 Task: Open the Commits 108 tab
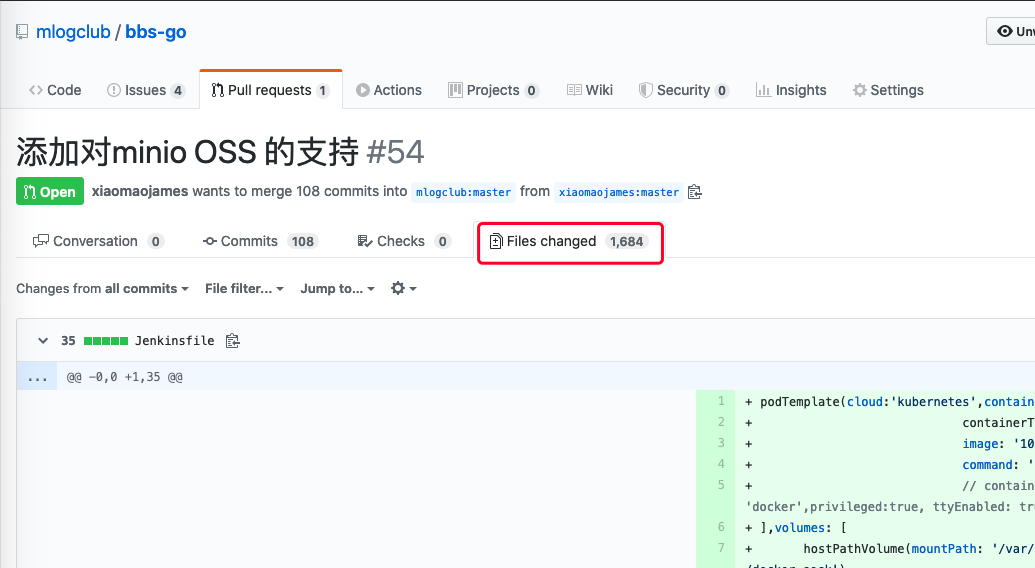[260, 241]
